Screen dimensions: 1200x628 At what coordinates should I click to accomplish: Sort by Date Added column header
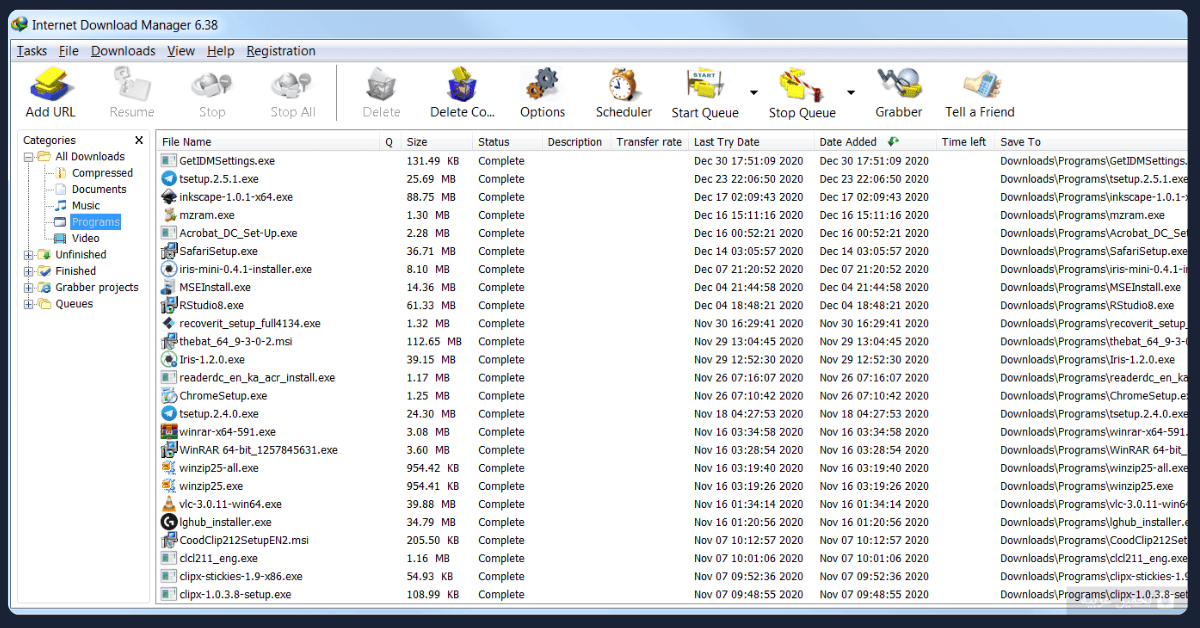875,142
